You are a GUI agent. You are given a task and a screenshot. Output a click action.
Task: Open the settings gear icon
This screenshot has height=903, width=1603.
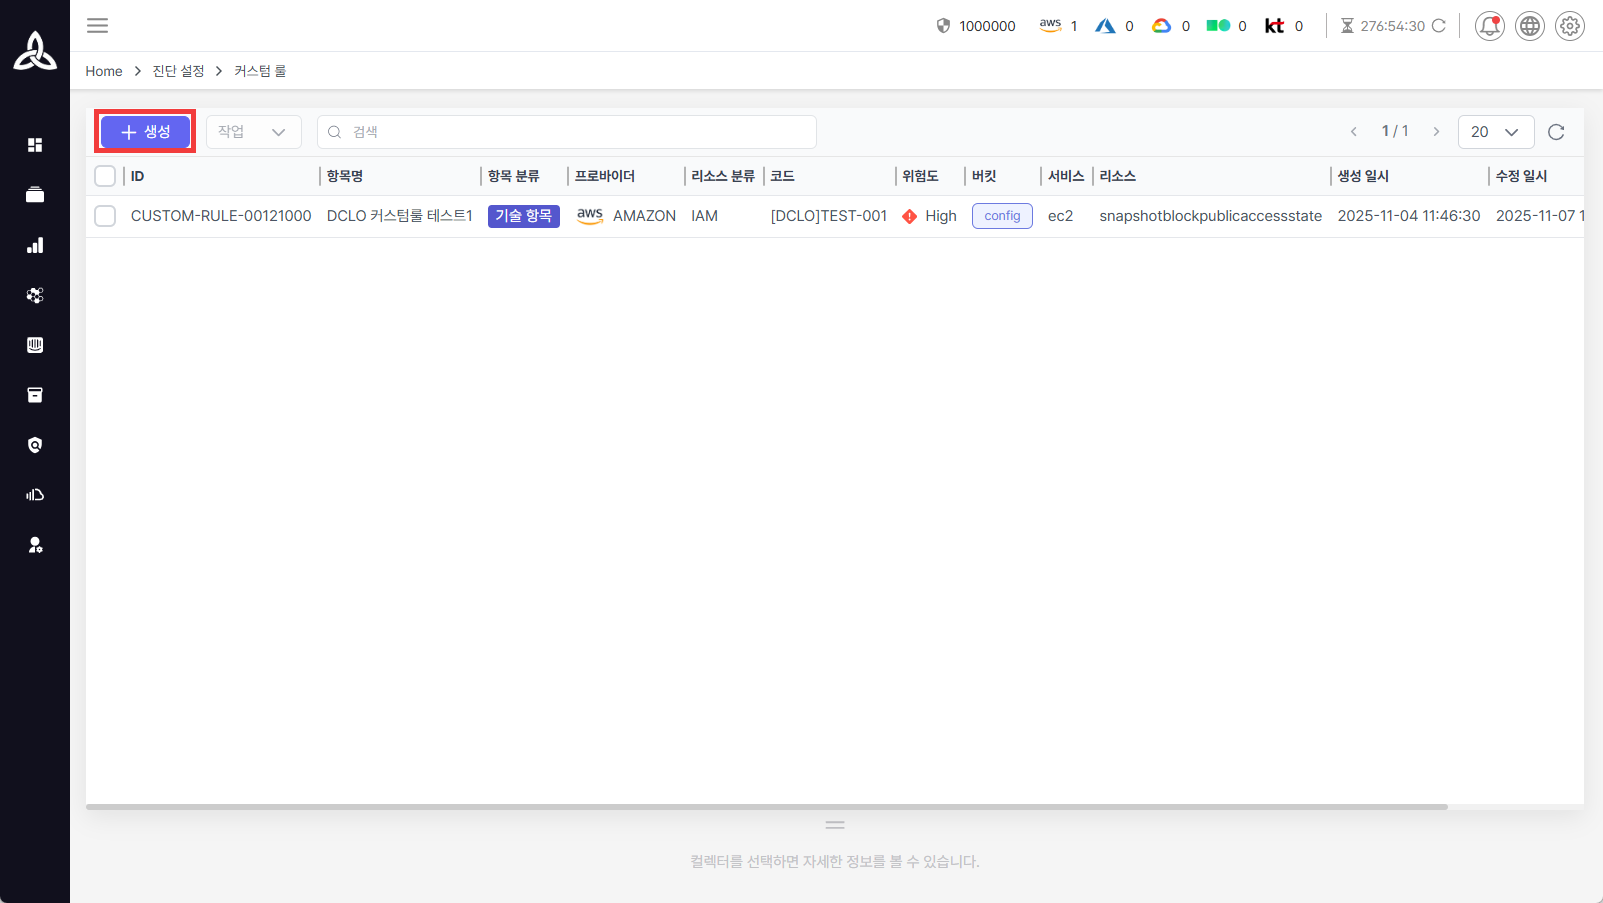tap(1569, 26)
